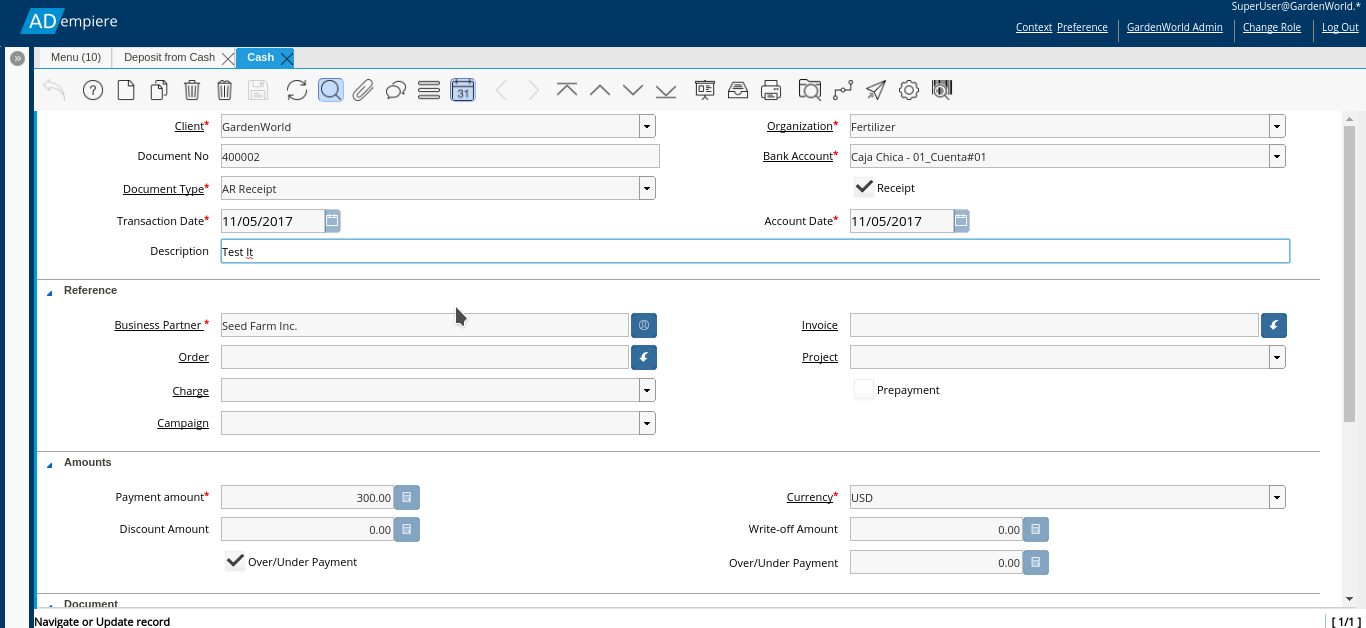Open the Help icon on the toolbar
Image resolution: width=1366 pixels, height=628 pixels.
pyautogui.click(x=92, y=90)
